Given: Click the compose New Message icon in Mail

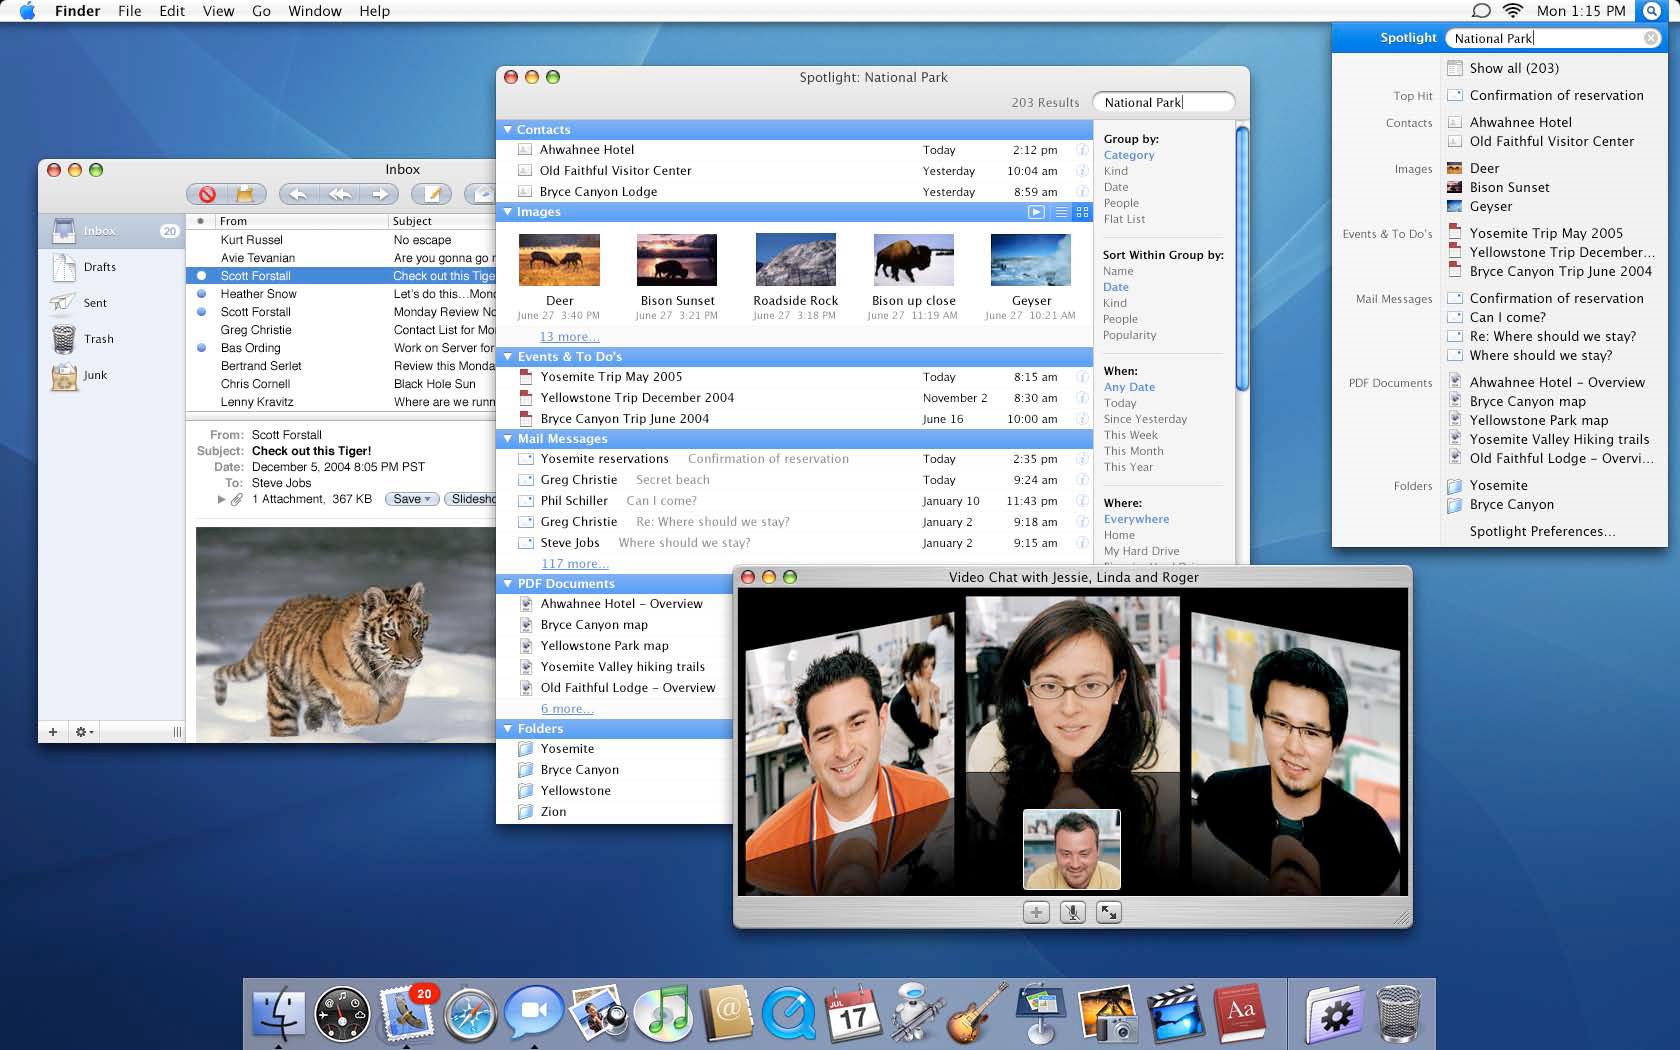Looking at the screenshot, I should pyautogui.click(x=432, y=194).
